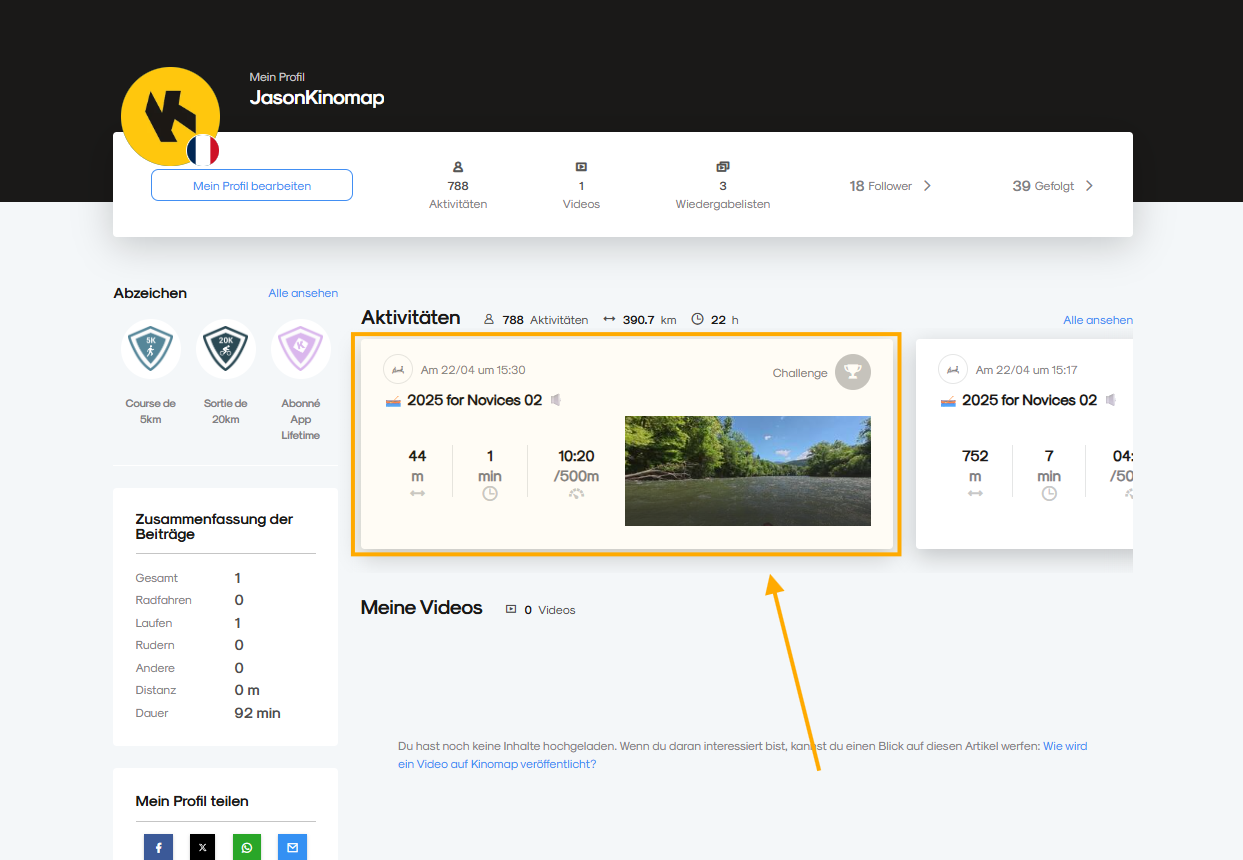This screenshot has width=1243, height=860.
Task: Click the speaker icon next to first '2025 for Novices 02'
Action: 556,400
